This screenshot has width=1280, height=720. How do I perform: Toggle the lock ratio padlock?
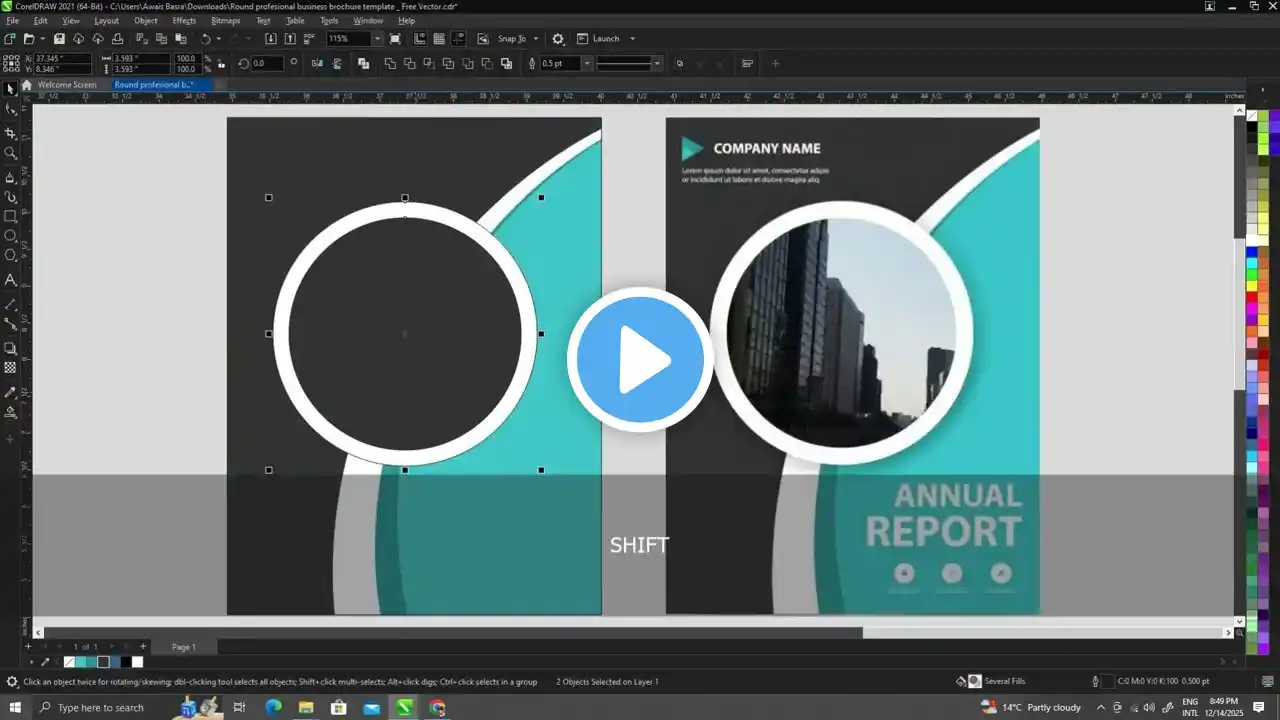pos(221,63)
